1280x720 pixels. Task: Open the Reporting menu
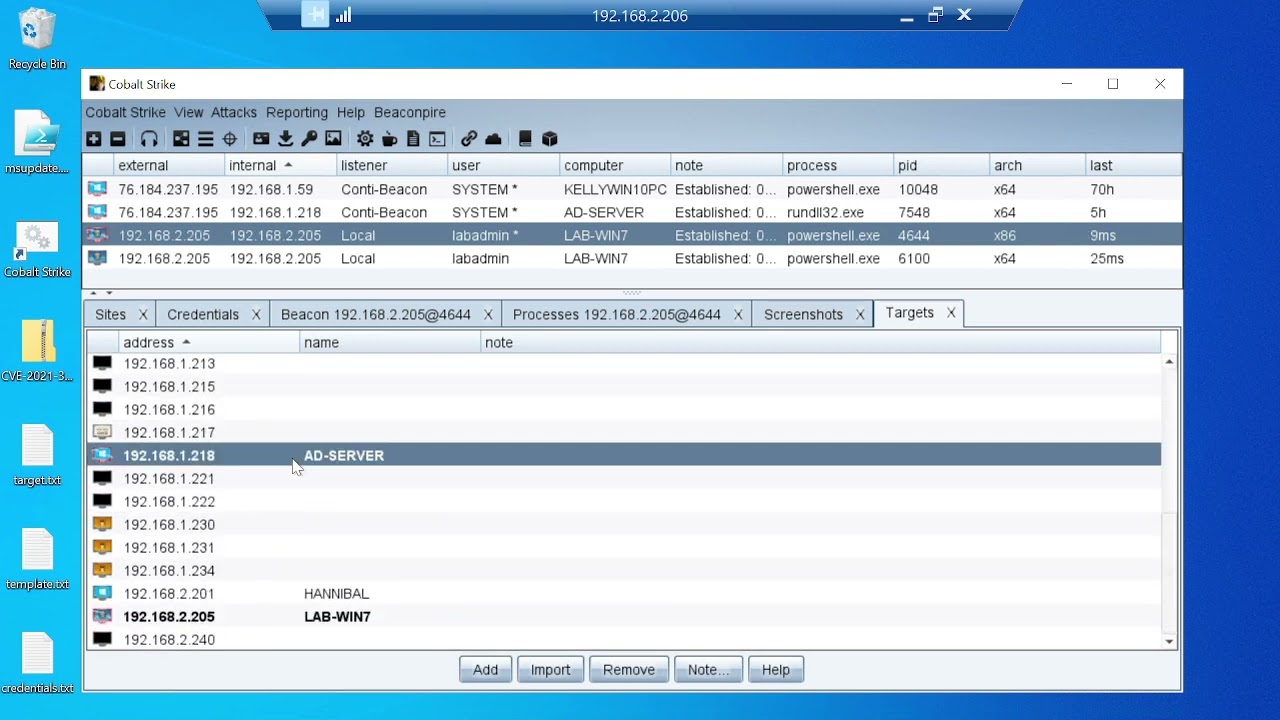[x=297, y=112]
